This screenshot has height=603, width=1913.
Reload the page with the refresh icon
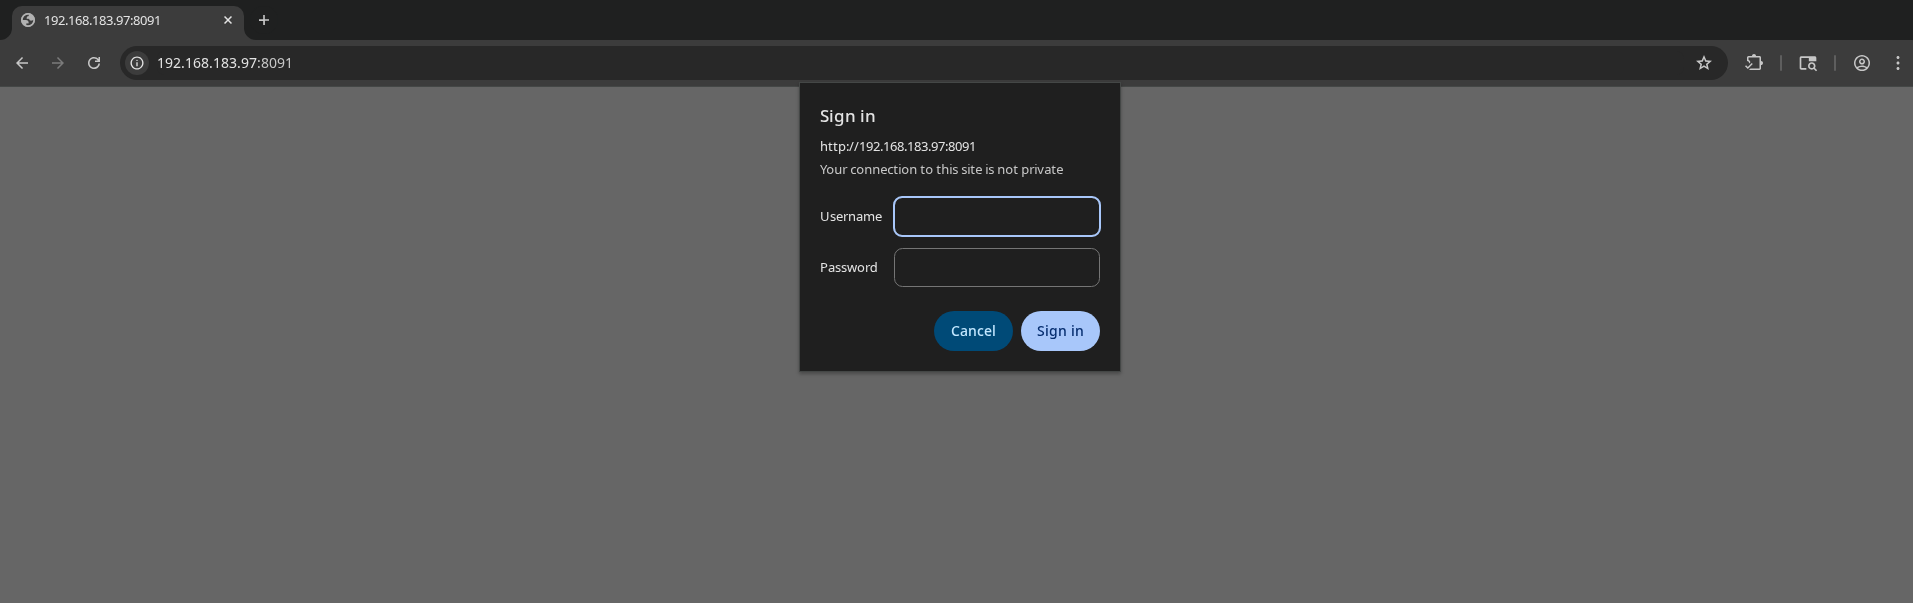pos(94,63)
